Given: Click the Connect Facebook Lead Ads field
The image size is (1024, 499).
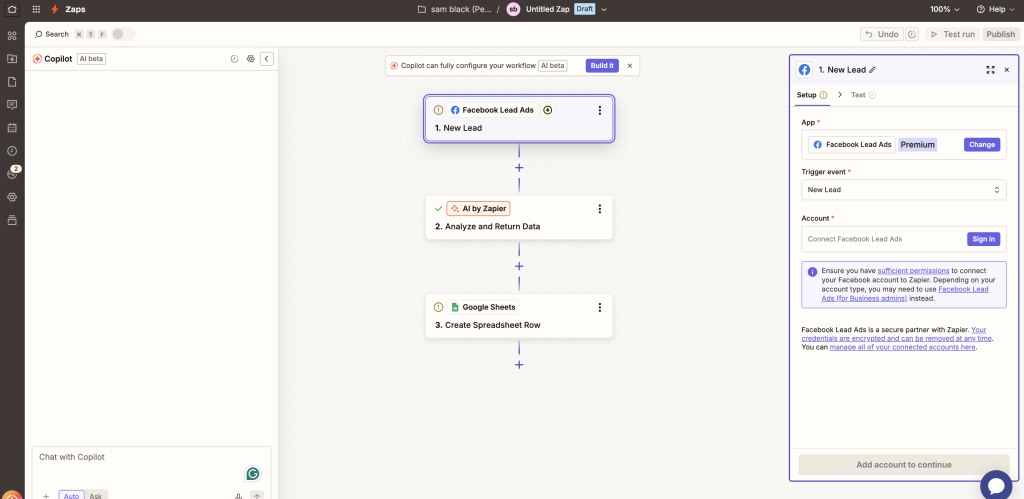Looking at the screenshot, I should tap(904, 239).
